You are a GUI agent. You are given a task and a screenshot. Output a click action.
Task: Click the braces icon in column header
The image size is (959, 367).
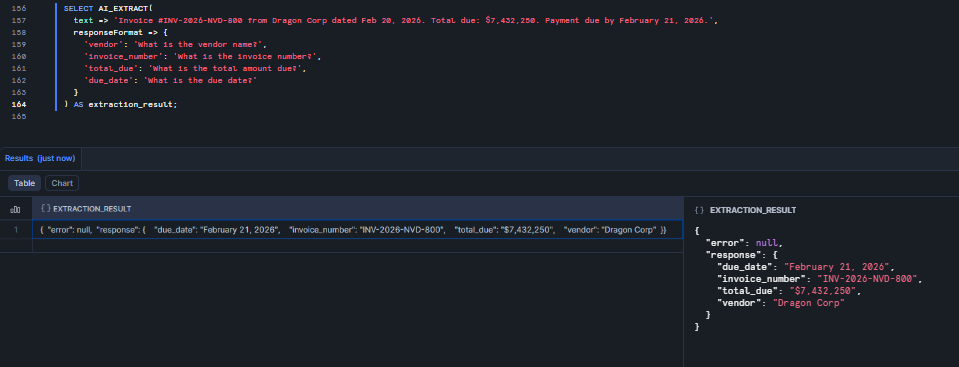point(46,209)
